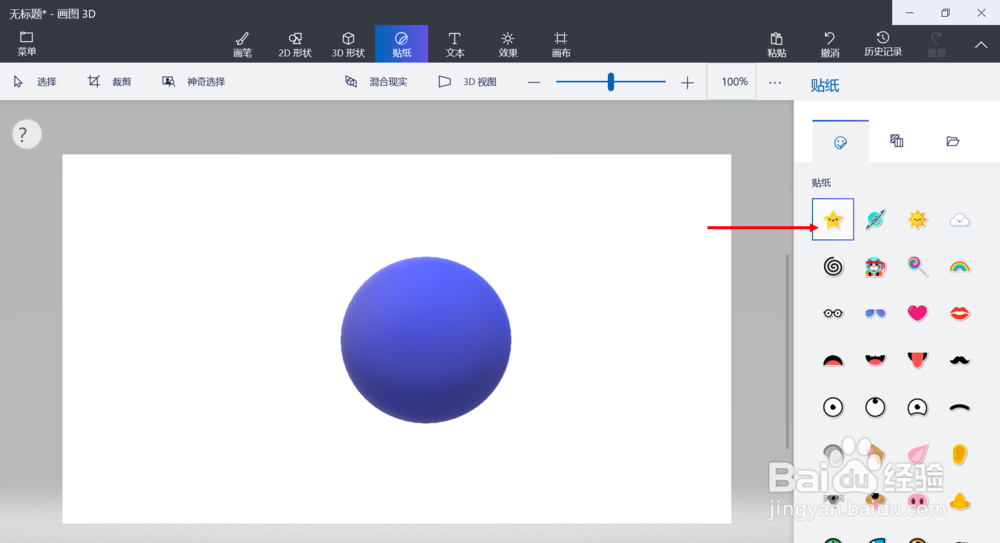Choose the swirl lollipop sticker
This screenshot has height=543, width=1000.
[x=917, y=266]
